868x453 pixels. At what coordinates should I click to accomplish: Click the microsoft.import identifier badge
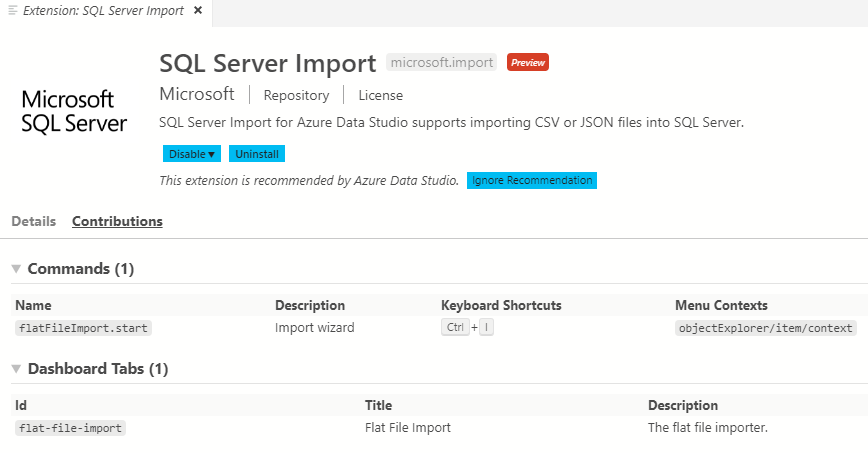(442, 62)
